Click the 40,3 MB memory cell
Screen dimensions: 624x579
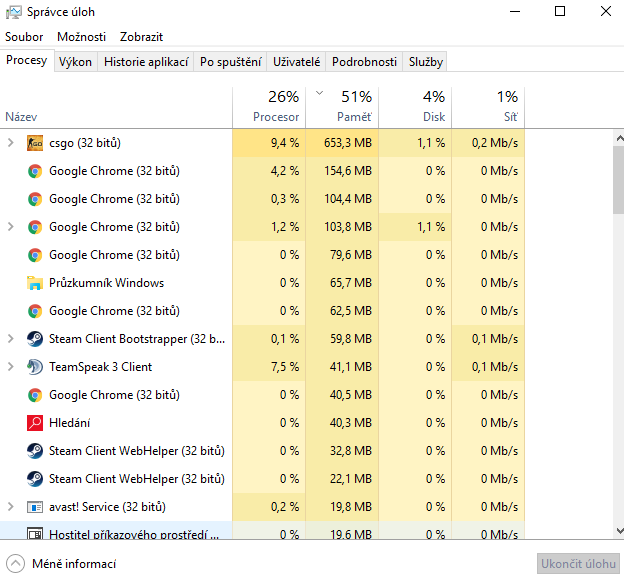[x=342, y=423]
